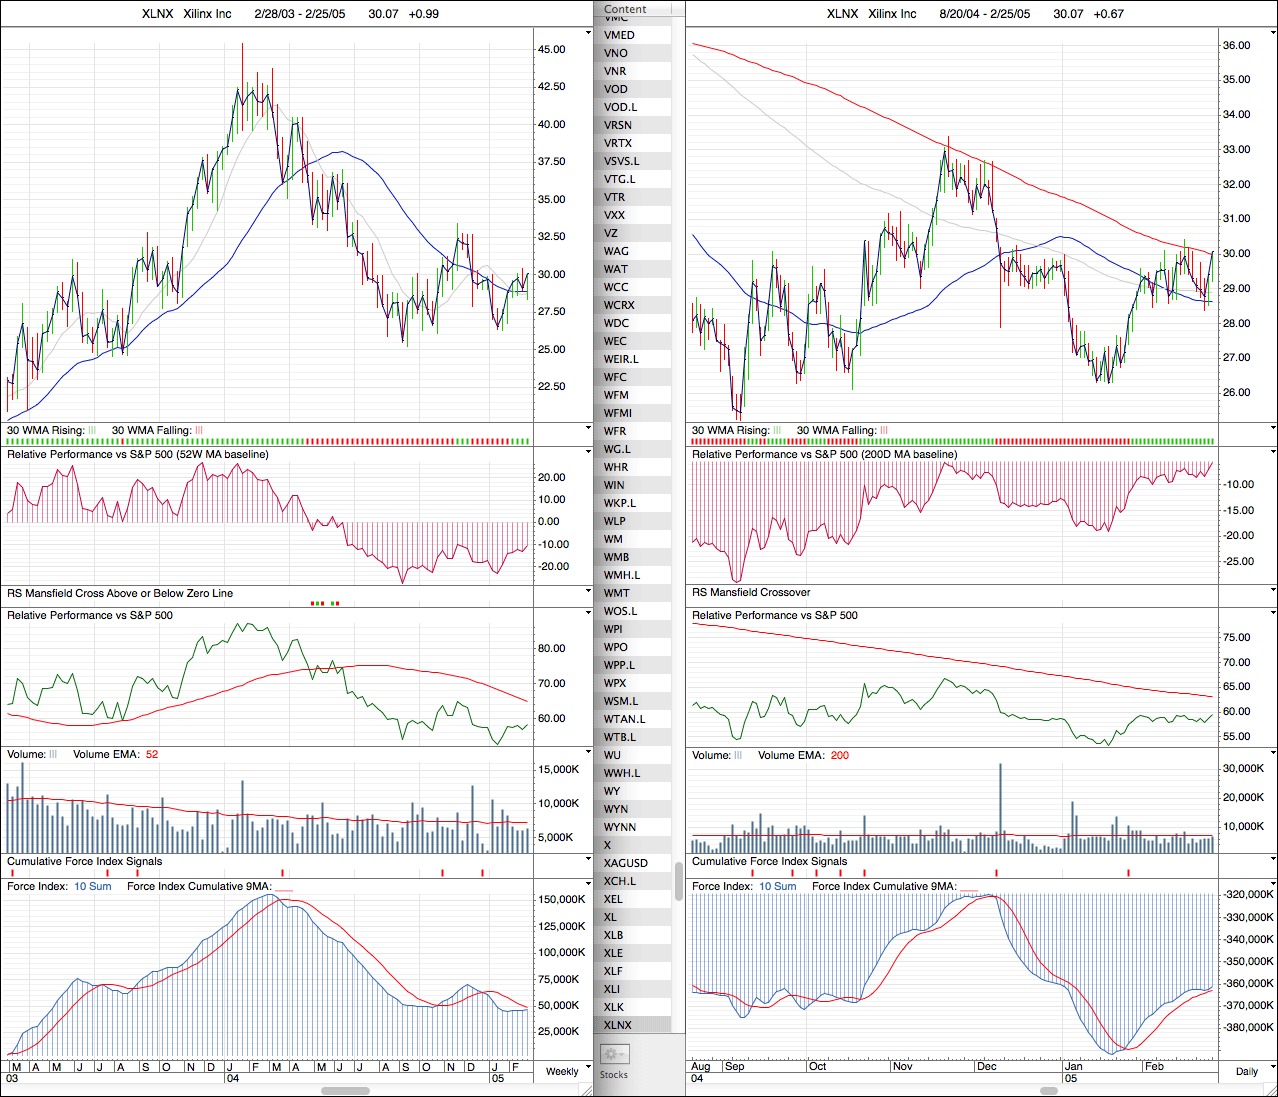Image resolution: width=1278 pixels, height=1097 pixels.
Task: Select the XLNX ticker in the list
Action: pos(618,1025)
